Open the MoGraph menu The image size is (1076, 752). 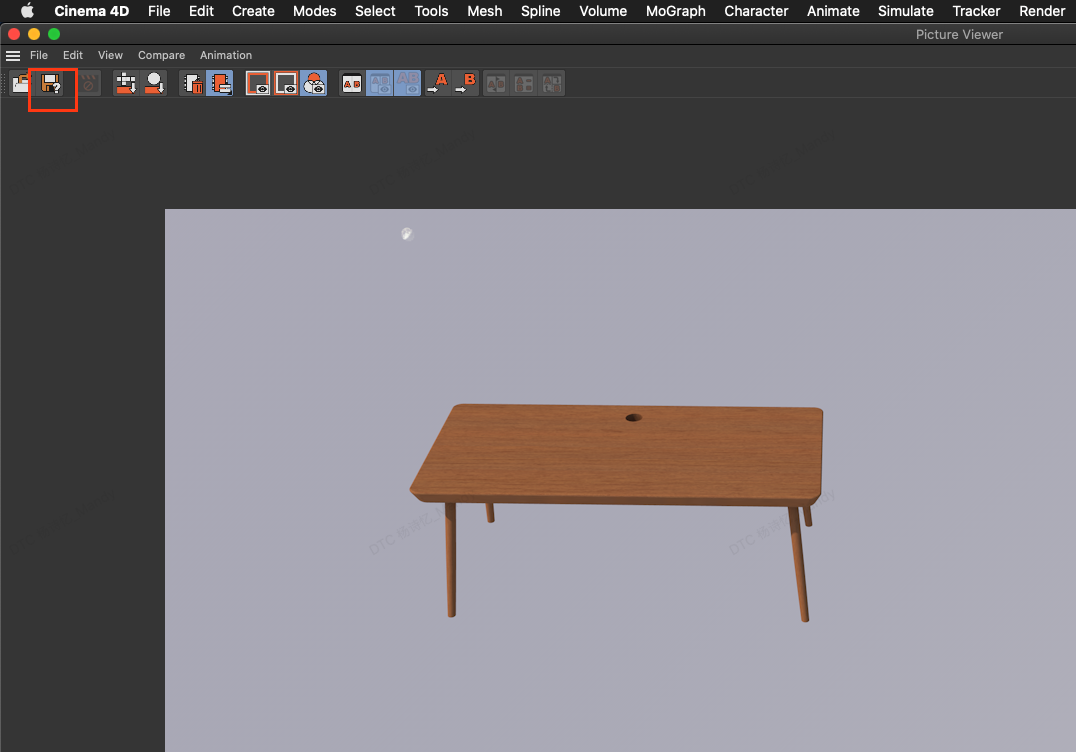coord(676,11)
